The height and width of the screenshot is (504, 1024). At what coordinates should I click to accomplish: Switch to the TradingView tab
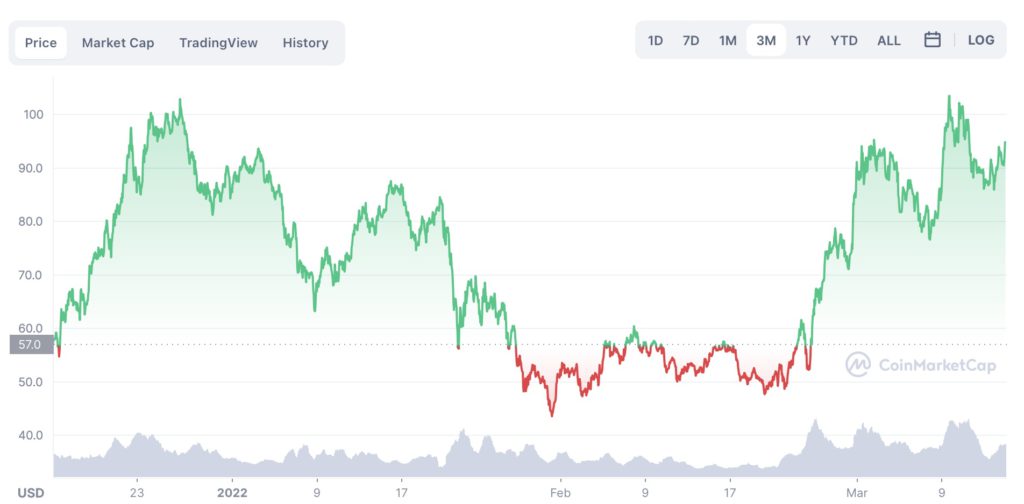(218, 43)
